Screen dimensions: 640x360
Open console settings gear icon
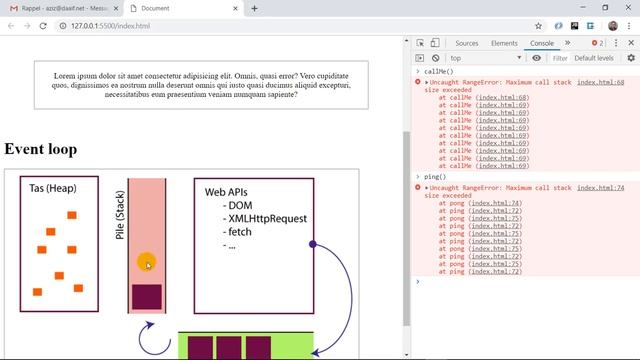click(631, 58)
